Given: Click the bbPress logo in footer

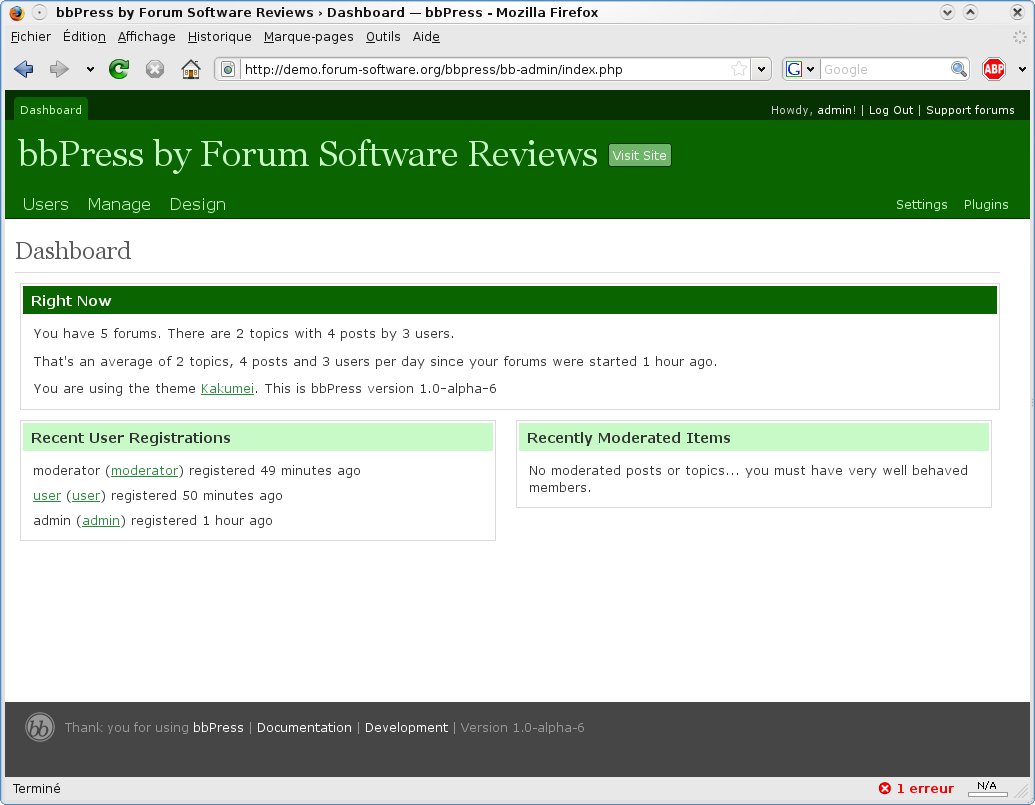Looking at the screenshot, I should (40, 728).
